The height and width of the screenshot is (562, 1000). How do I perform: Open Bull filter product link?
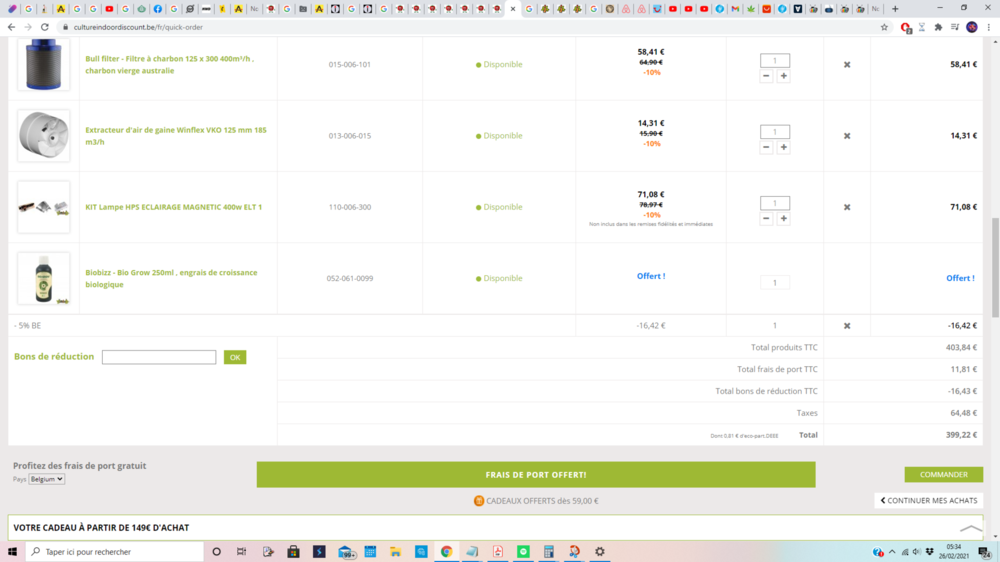point(170,64)
